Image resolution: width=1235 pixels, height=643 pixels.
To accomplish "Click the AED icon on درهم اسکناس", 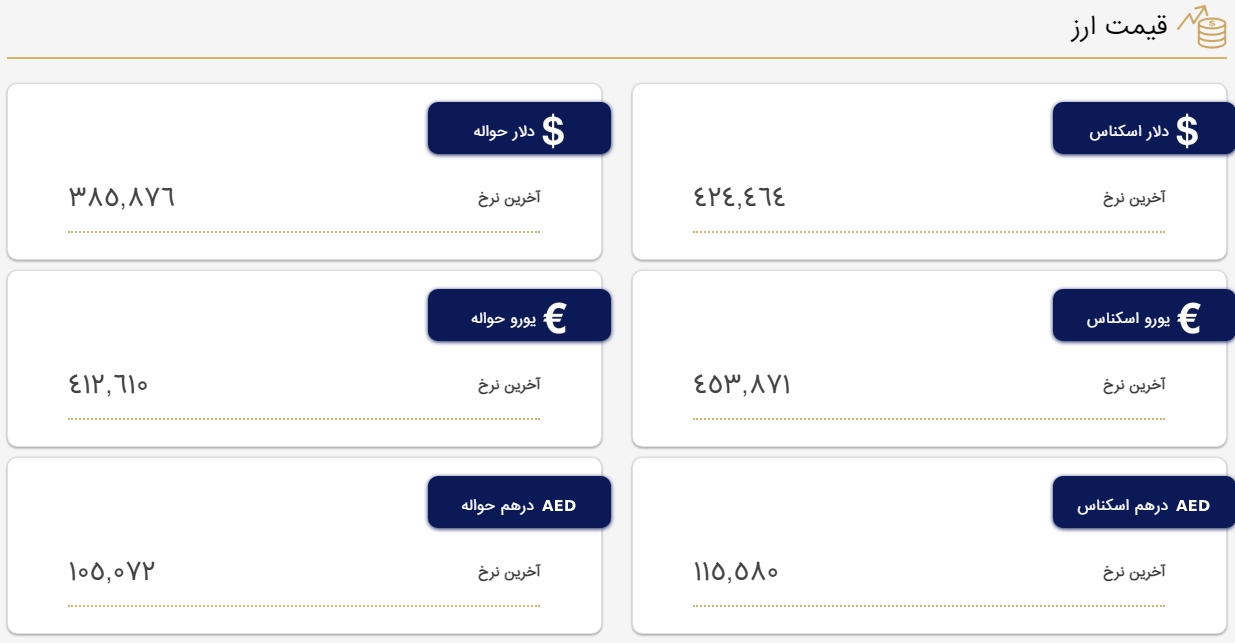I will click(1193, 506).
